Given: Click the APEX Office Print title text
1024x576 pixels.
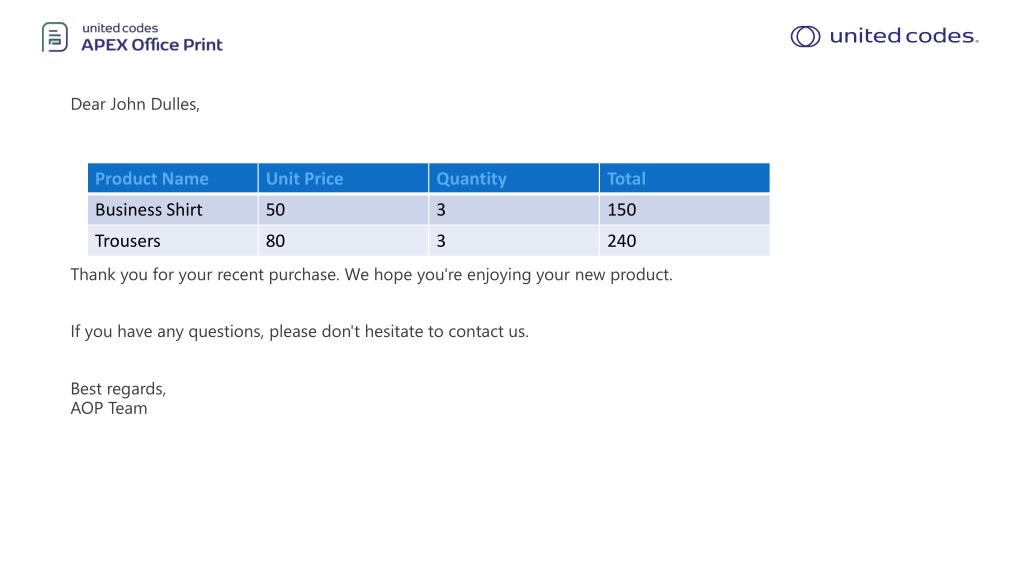Looking at the screenshot, I should pyautogui.click(x=152, y=45).
